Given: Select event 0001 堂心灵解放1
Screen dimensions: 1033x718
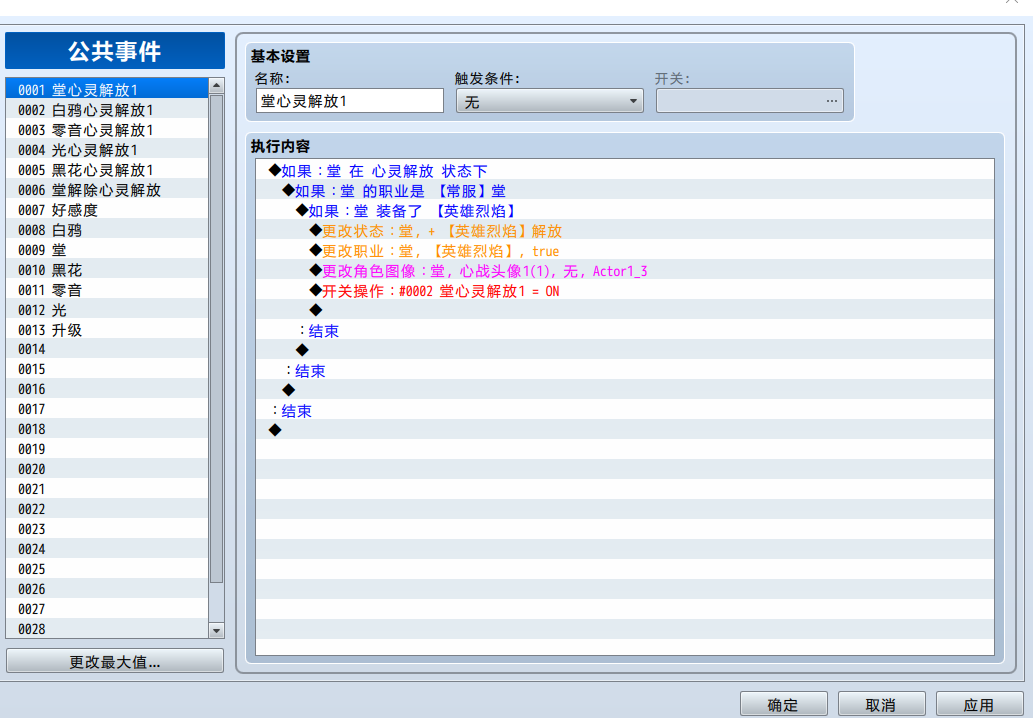Looking at the screenshot, I should pos(107,90).
